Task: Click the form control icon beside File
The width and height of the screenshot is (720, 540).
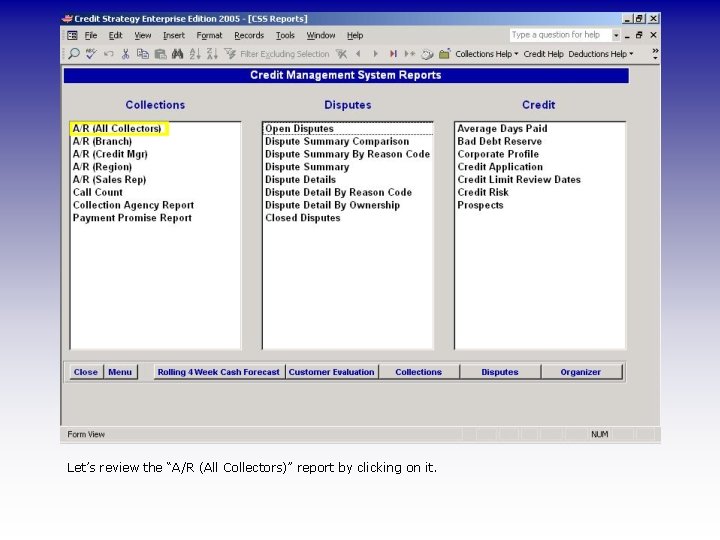Action: (72, 35)
